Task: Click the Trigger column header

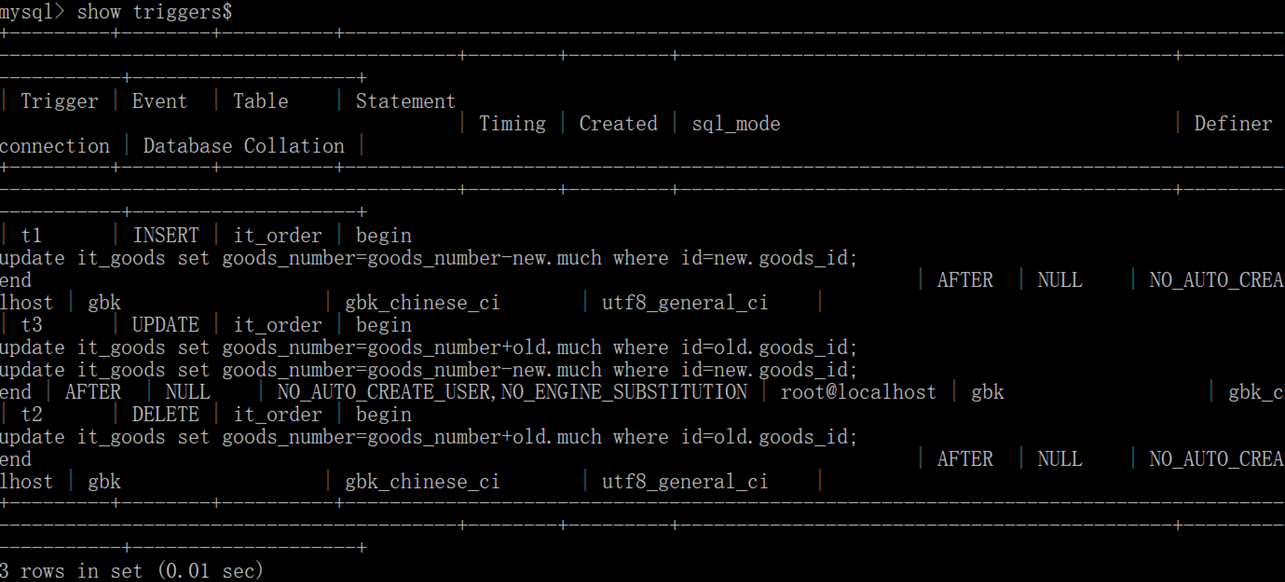Action: pyautogui.click(x=59, y=101)
